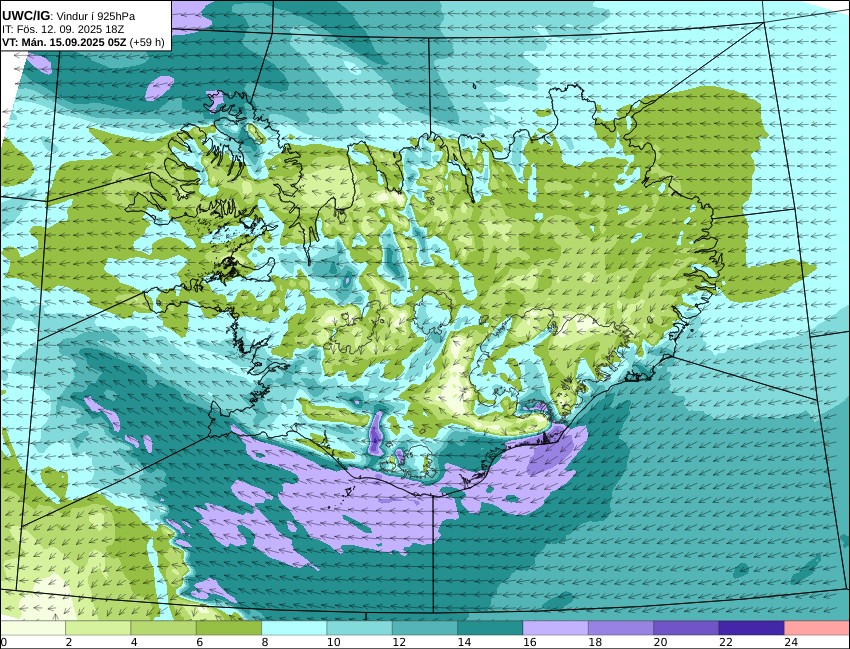Viewport: 850px width, 649px height.
Task: Choose the dark teal 14–16 legend swatch
Action: click(490, 628)
